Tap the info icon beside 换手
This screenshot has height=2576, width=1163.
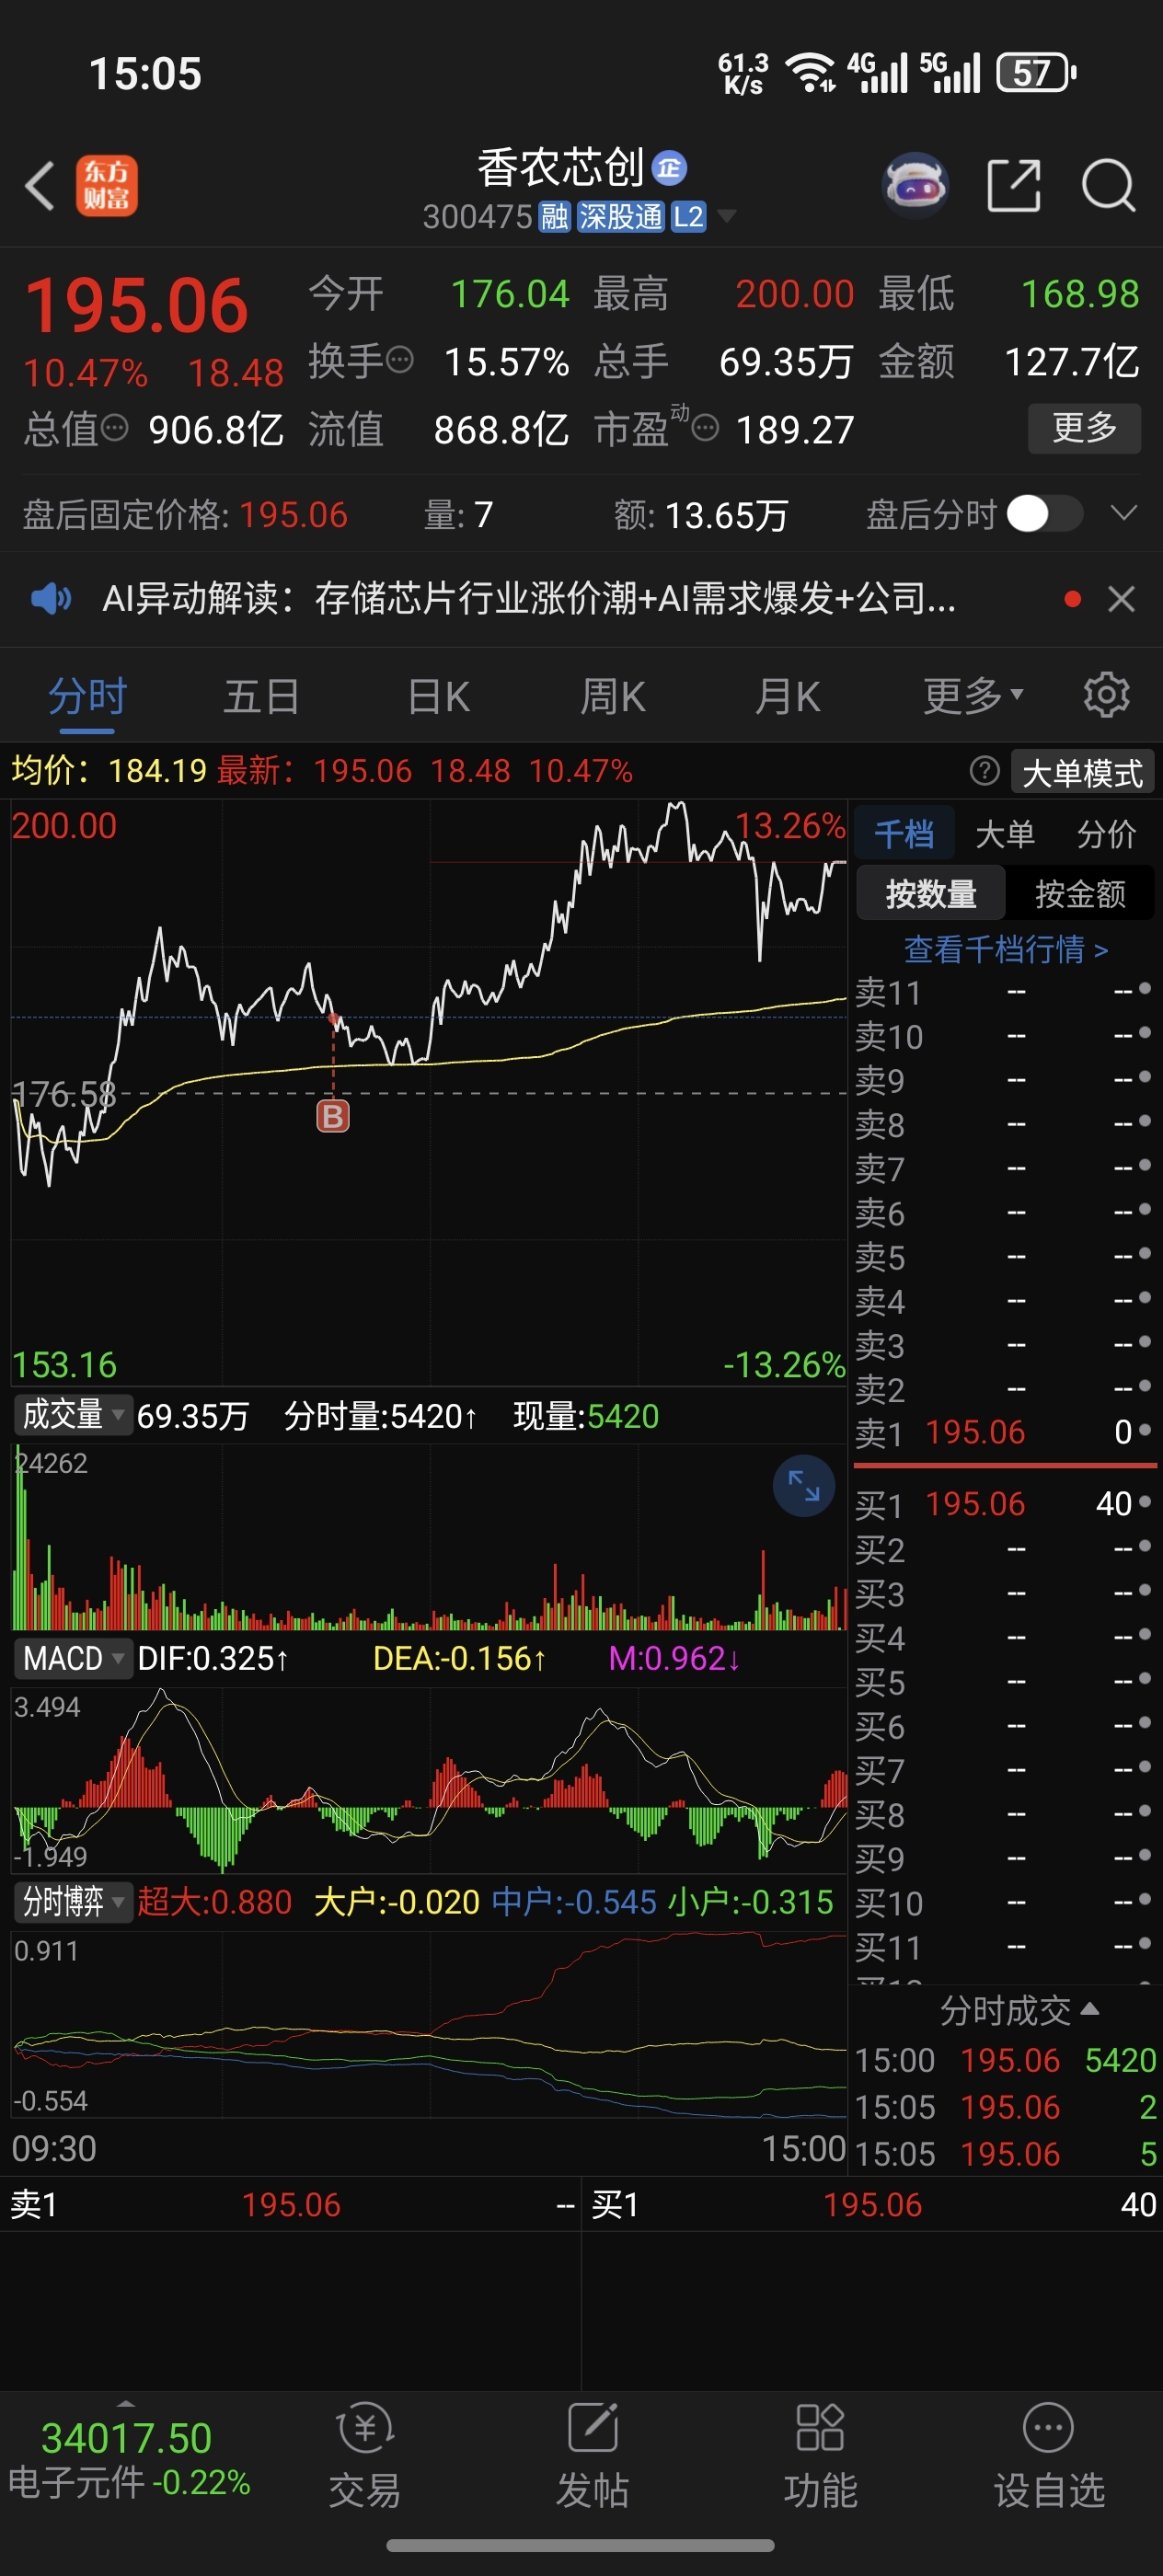tap(400, 360)
